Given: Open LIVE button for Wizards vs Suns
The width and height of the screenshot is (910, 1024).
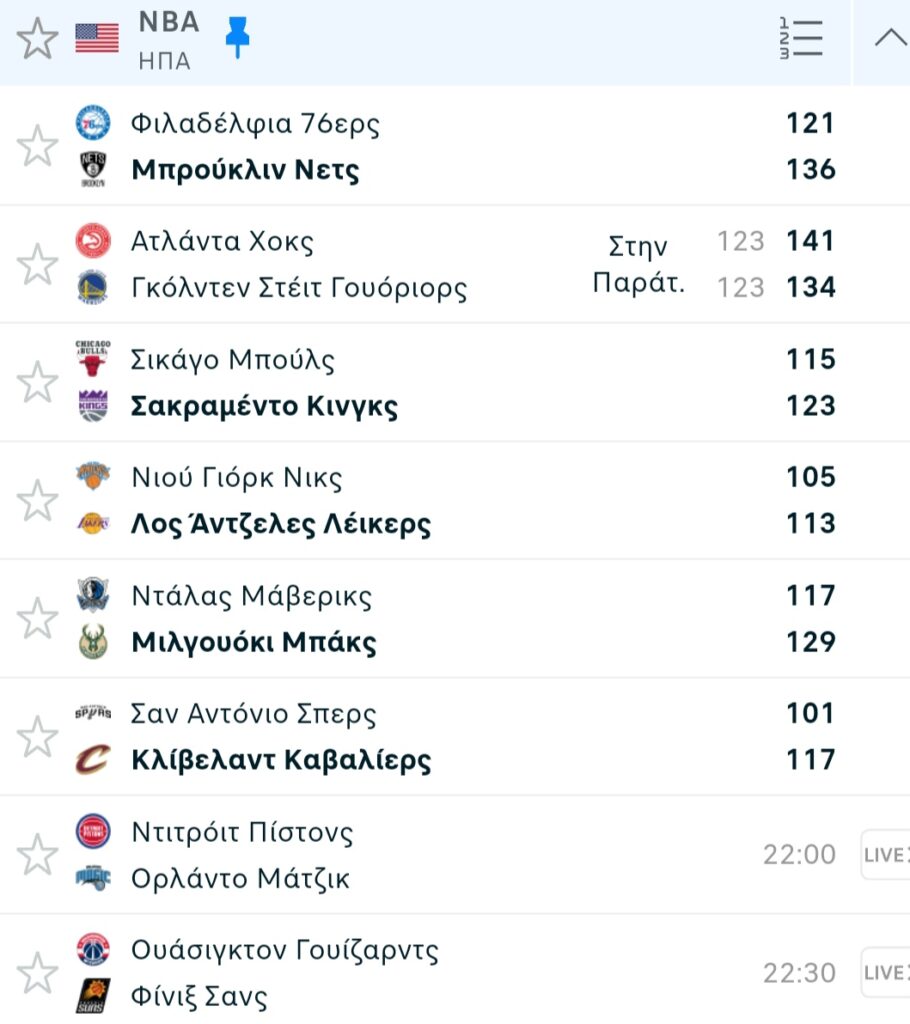Looking at the screenshot, I should [x=886, y=973].
